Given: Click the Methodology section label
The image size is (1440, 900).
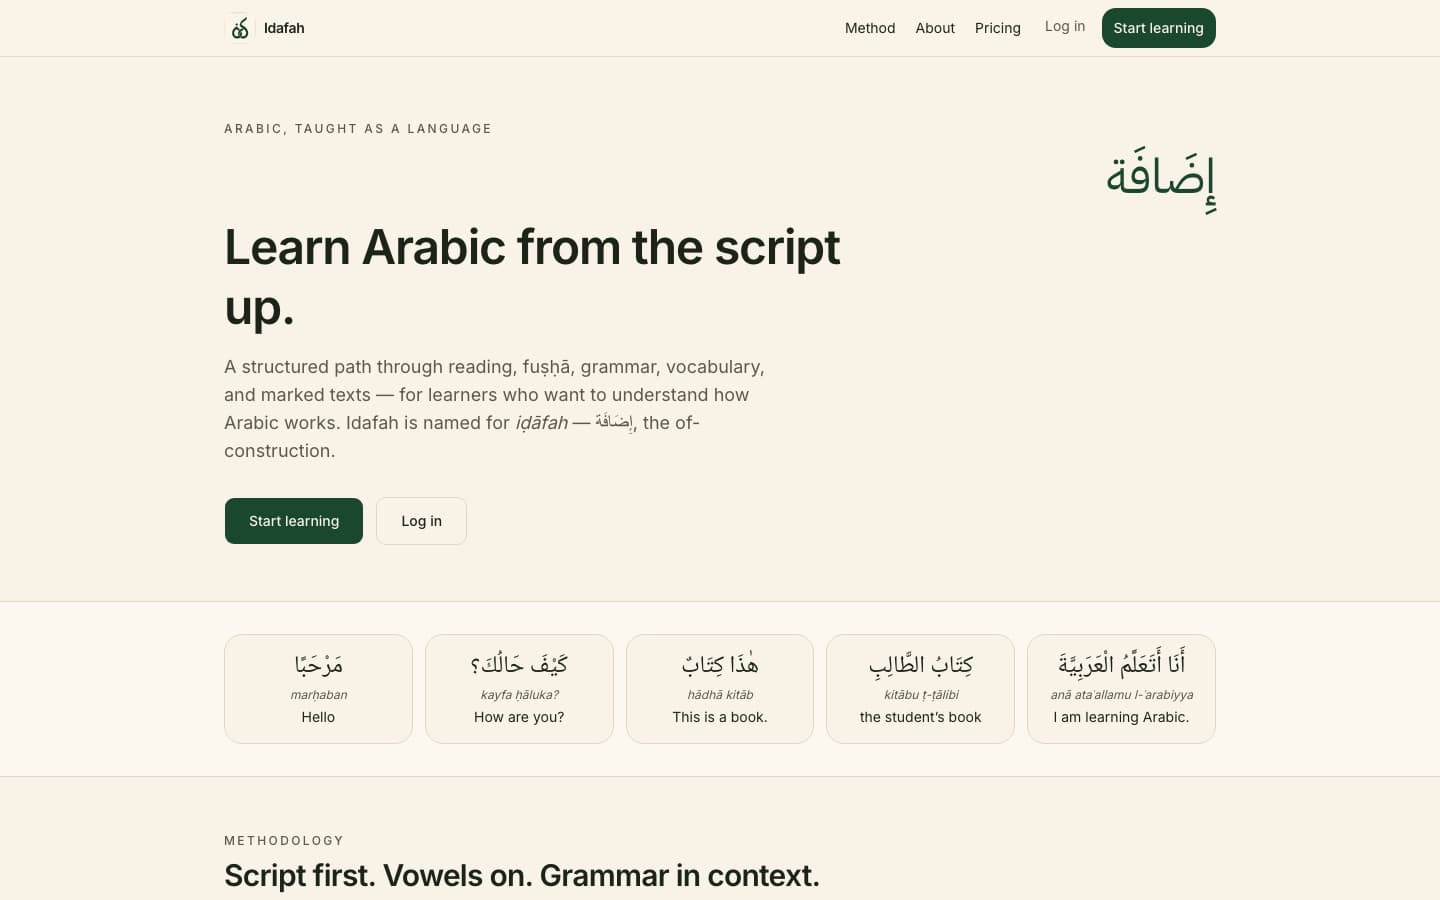Looking at the screenshot, I should [x=284, y=841].
